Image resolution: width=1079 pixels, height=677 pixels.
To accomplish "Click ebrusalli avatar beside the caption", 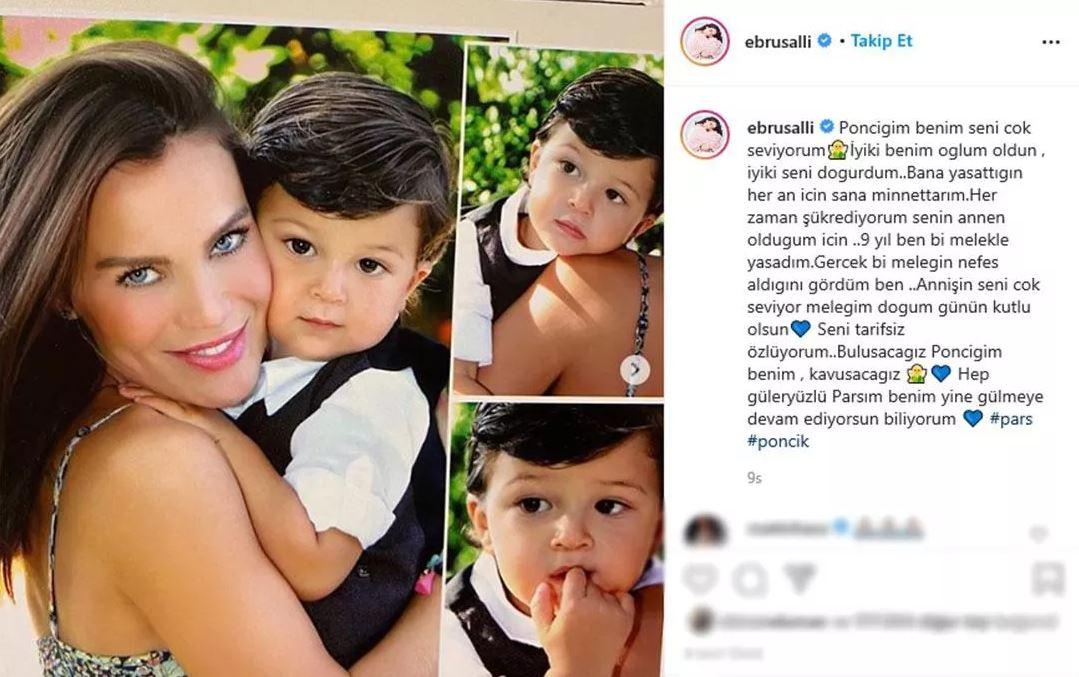I will (x=705, y=134).
